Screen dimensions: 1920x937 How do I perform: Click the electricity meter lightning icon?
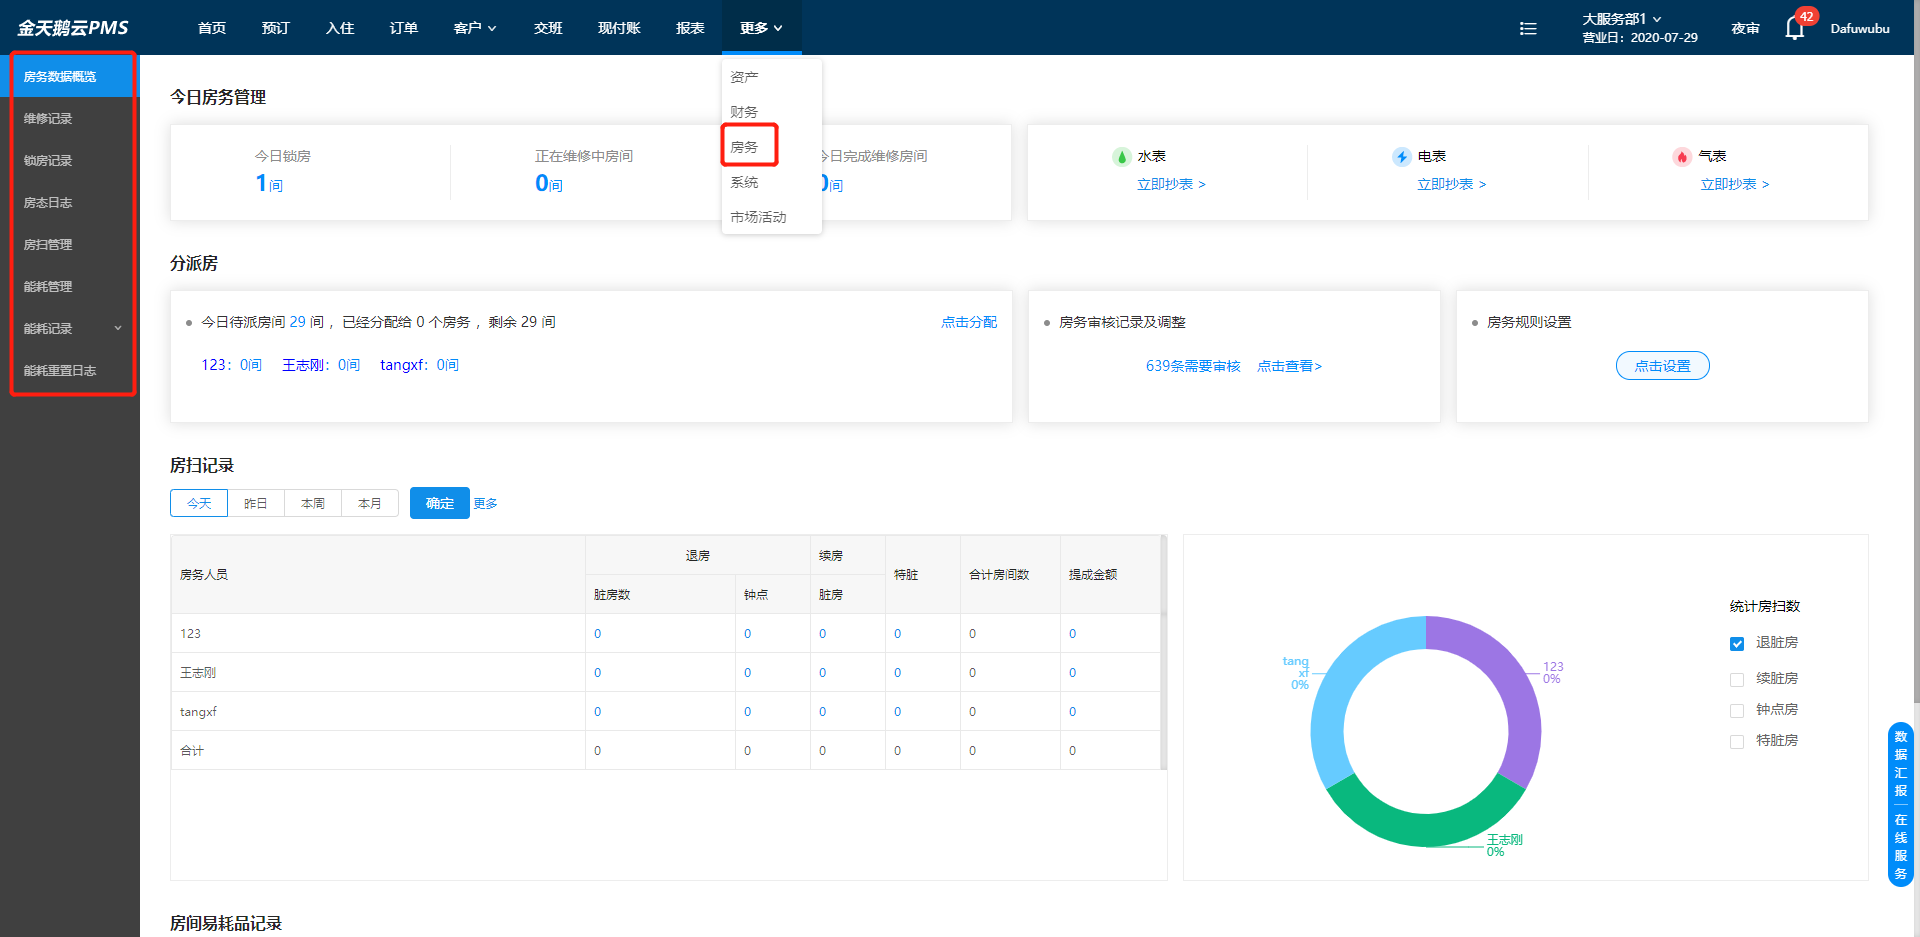click(1402, 157)
